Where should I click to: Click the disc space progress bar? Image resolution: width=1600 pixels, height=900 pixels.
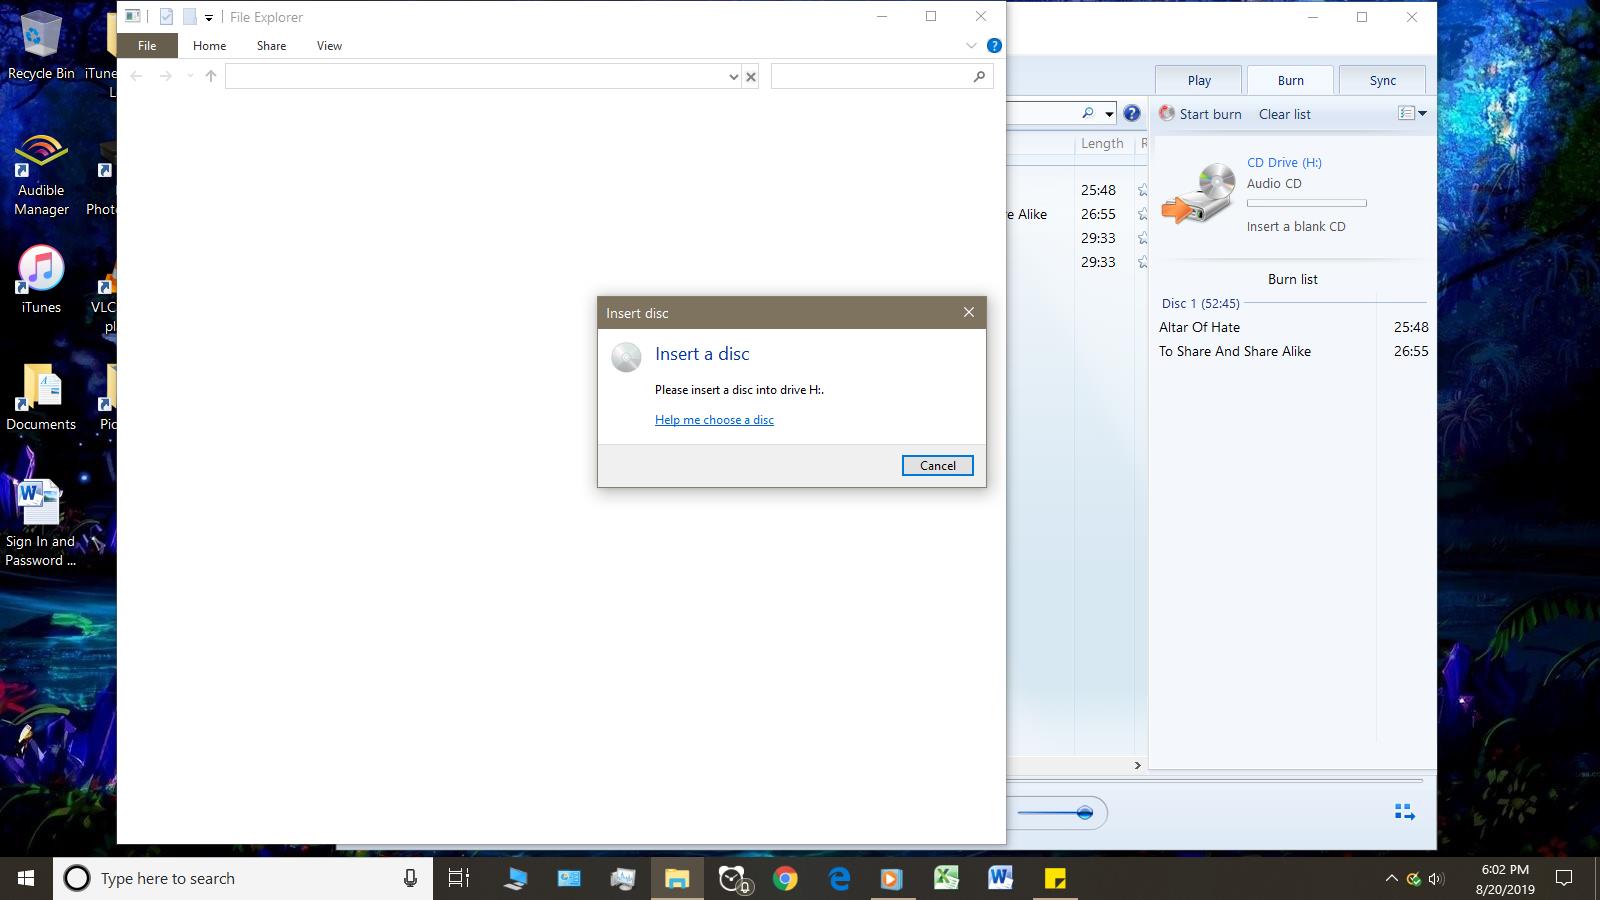coord(1306,203)
